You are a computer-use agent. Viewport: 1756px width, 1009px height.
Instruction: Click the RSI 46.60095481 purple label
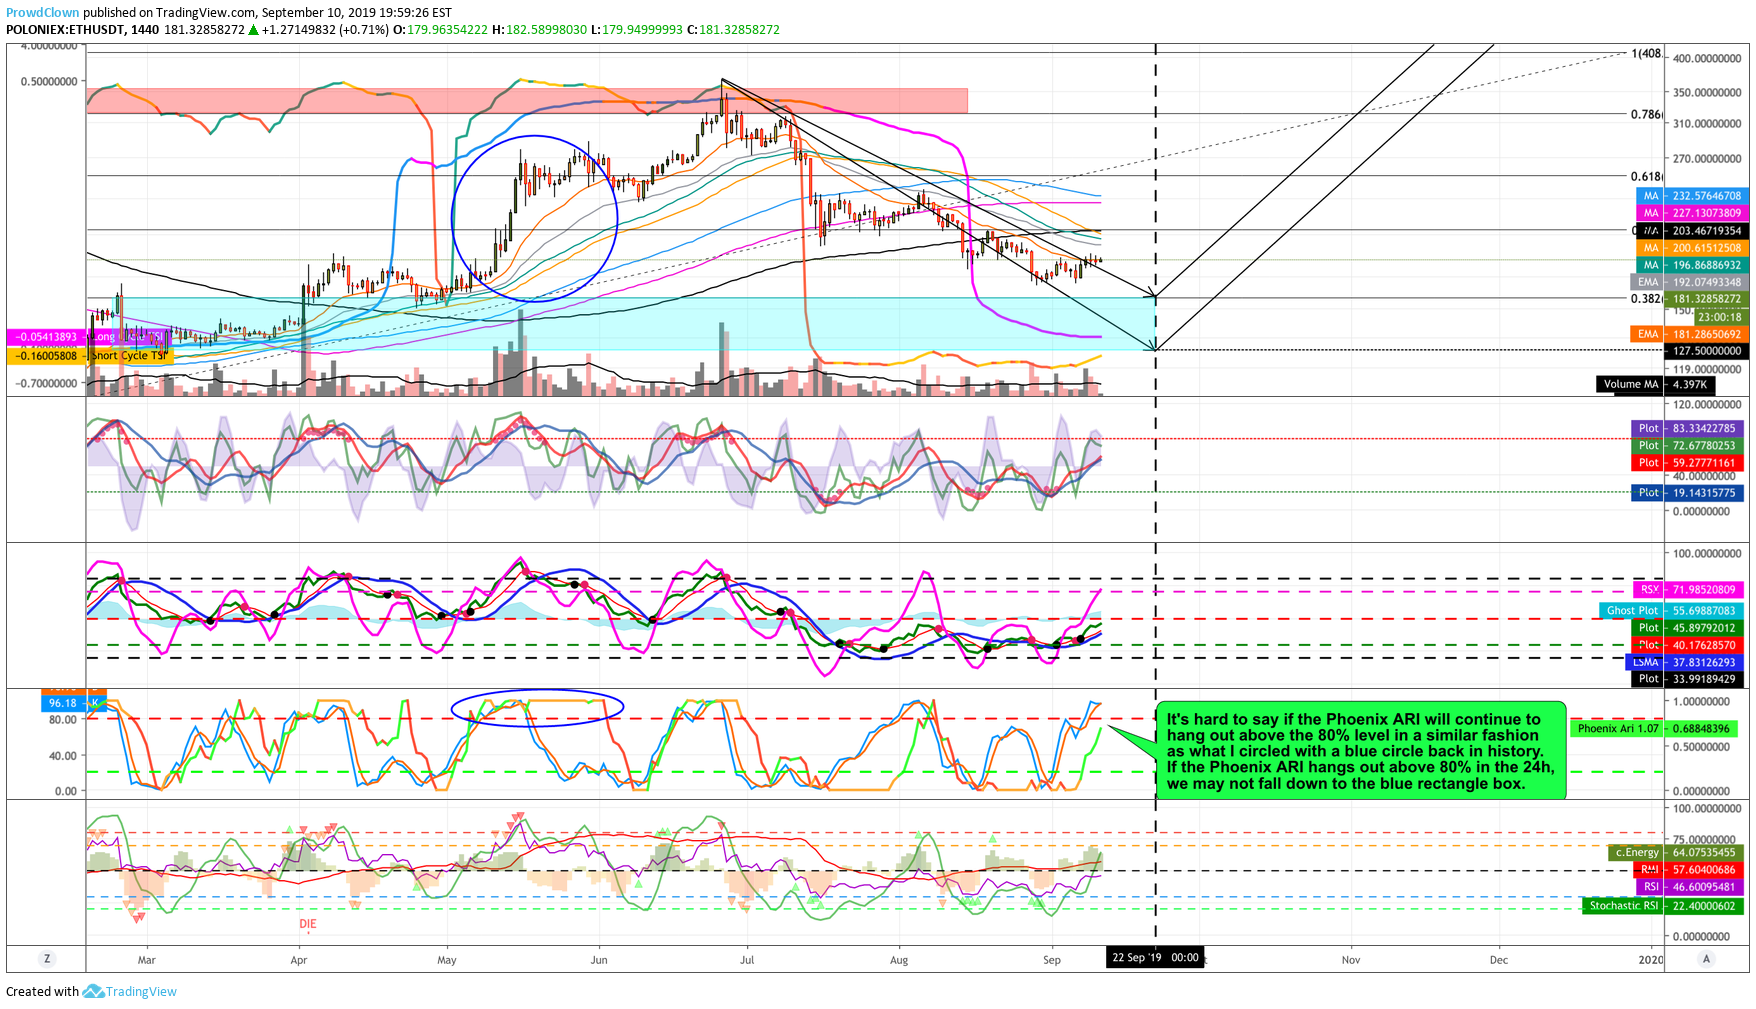pos(1692,886)
